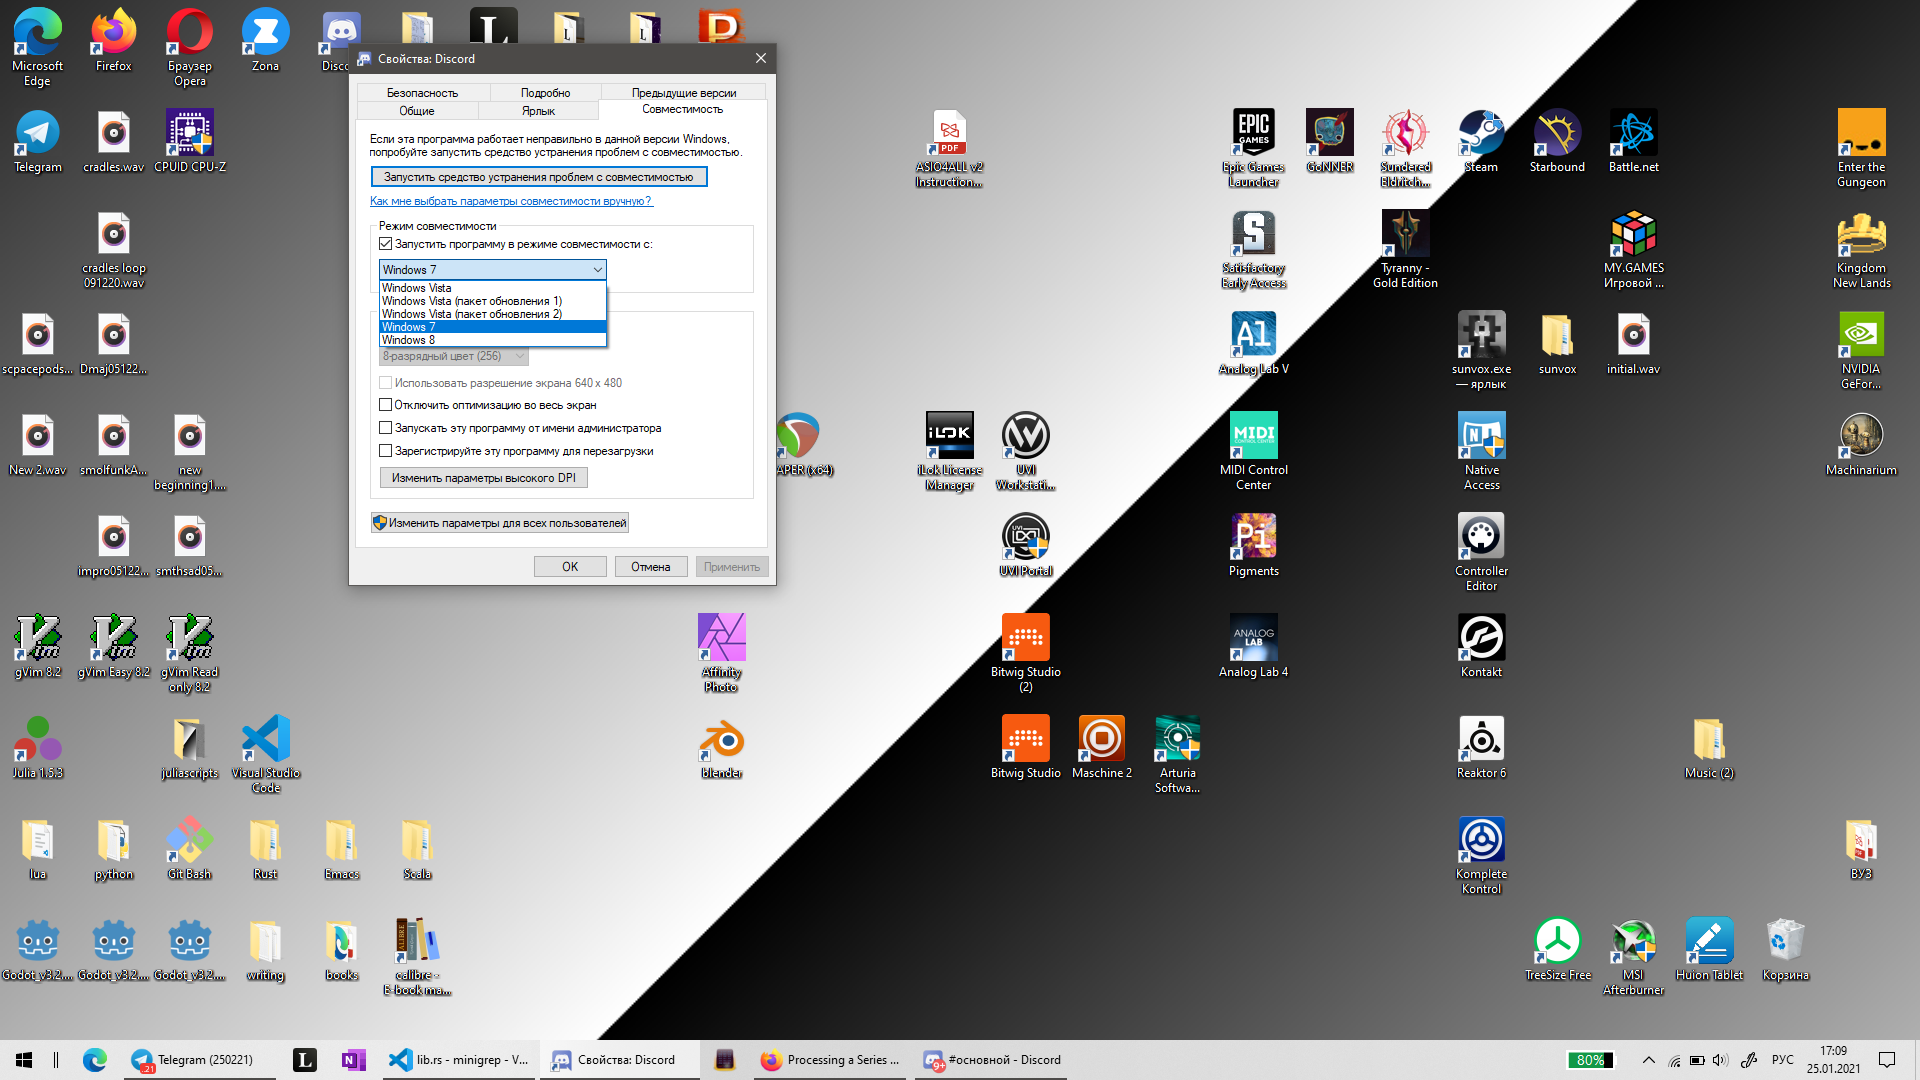Open Starbound desktop shortcut
Viewport: 1920px width, 1080px height.
coord(1557,142)
